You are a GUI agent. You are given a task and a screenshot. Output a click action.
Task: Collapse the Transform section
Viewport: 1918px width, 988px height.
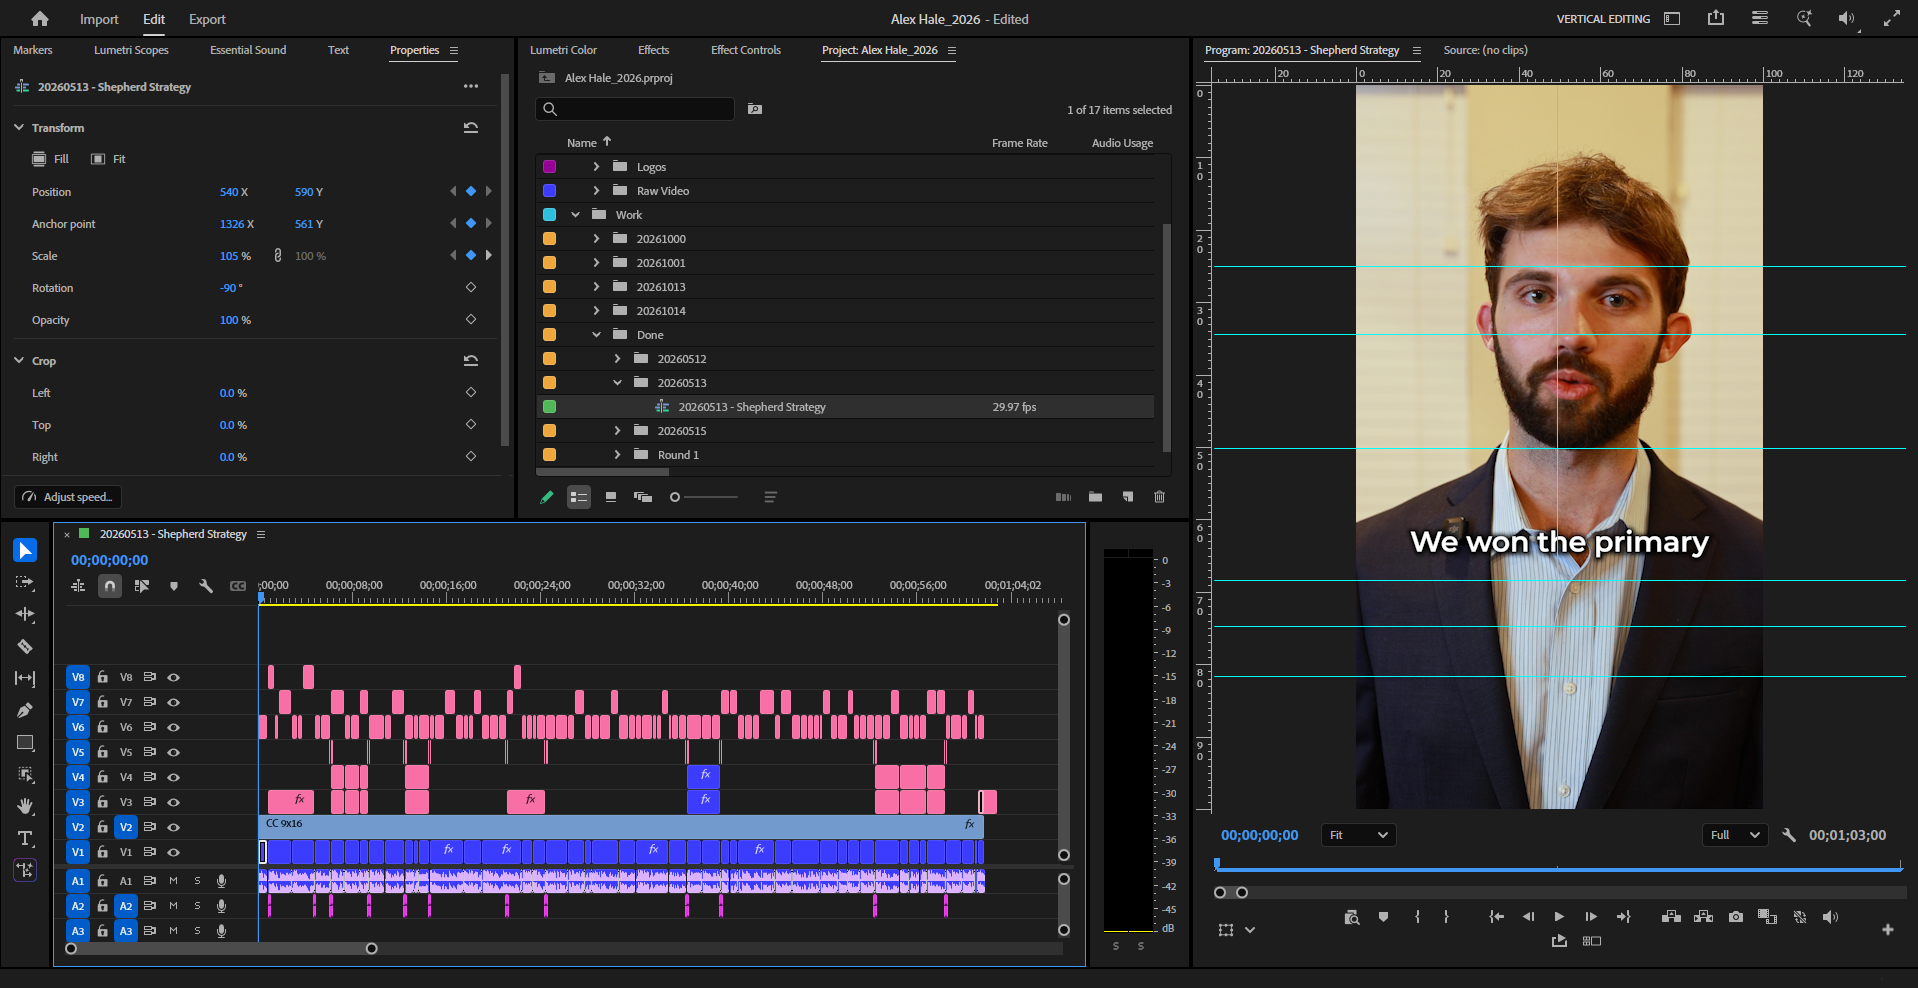pos(19,128)
